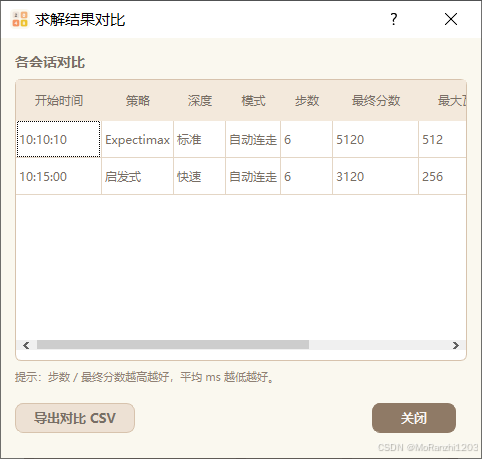Sort by the 步数 column header
This screenshot has height=459, width=482.
pyautogui.click(x=306, y=100)
